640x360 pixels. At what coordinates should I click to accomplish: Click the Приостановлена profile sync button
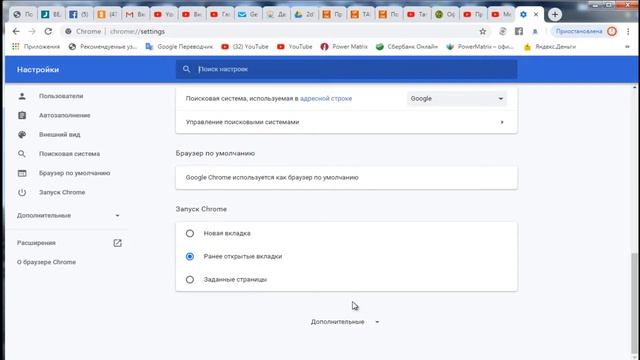click(x=585, y=31)
